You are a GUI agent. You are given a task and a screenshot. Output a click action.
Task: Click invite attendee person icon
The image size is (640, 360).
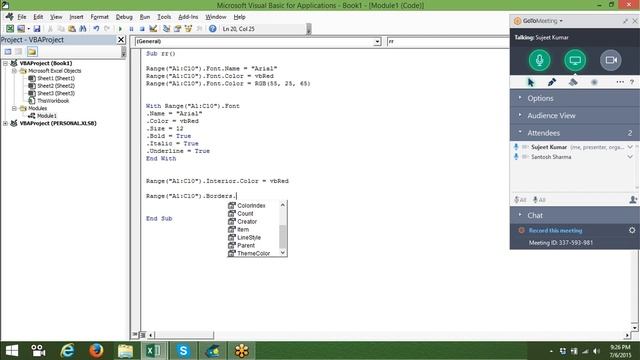tap(633, 200)
